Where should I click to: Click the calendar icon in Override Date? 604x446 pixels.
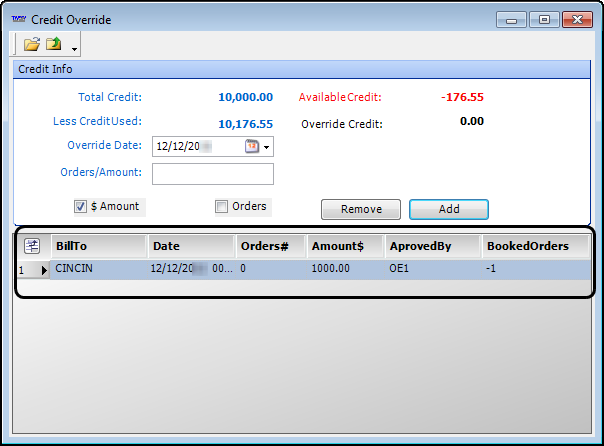point(252,146)
